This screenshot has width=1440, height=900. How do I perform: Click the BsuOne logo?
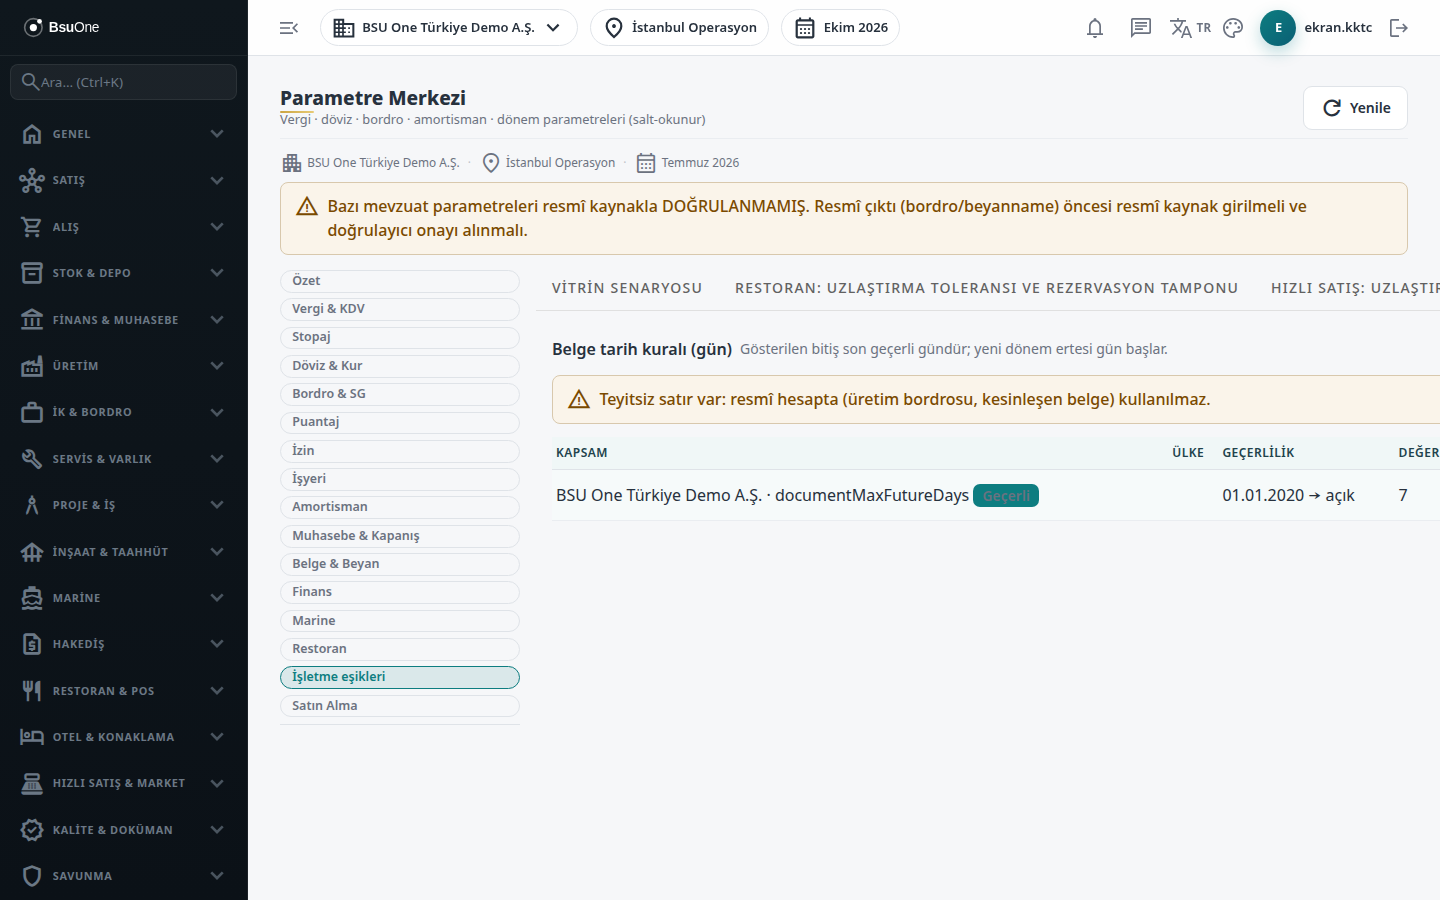(x=62, y=27)
